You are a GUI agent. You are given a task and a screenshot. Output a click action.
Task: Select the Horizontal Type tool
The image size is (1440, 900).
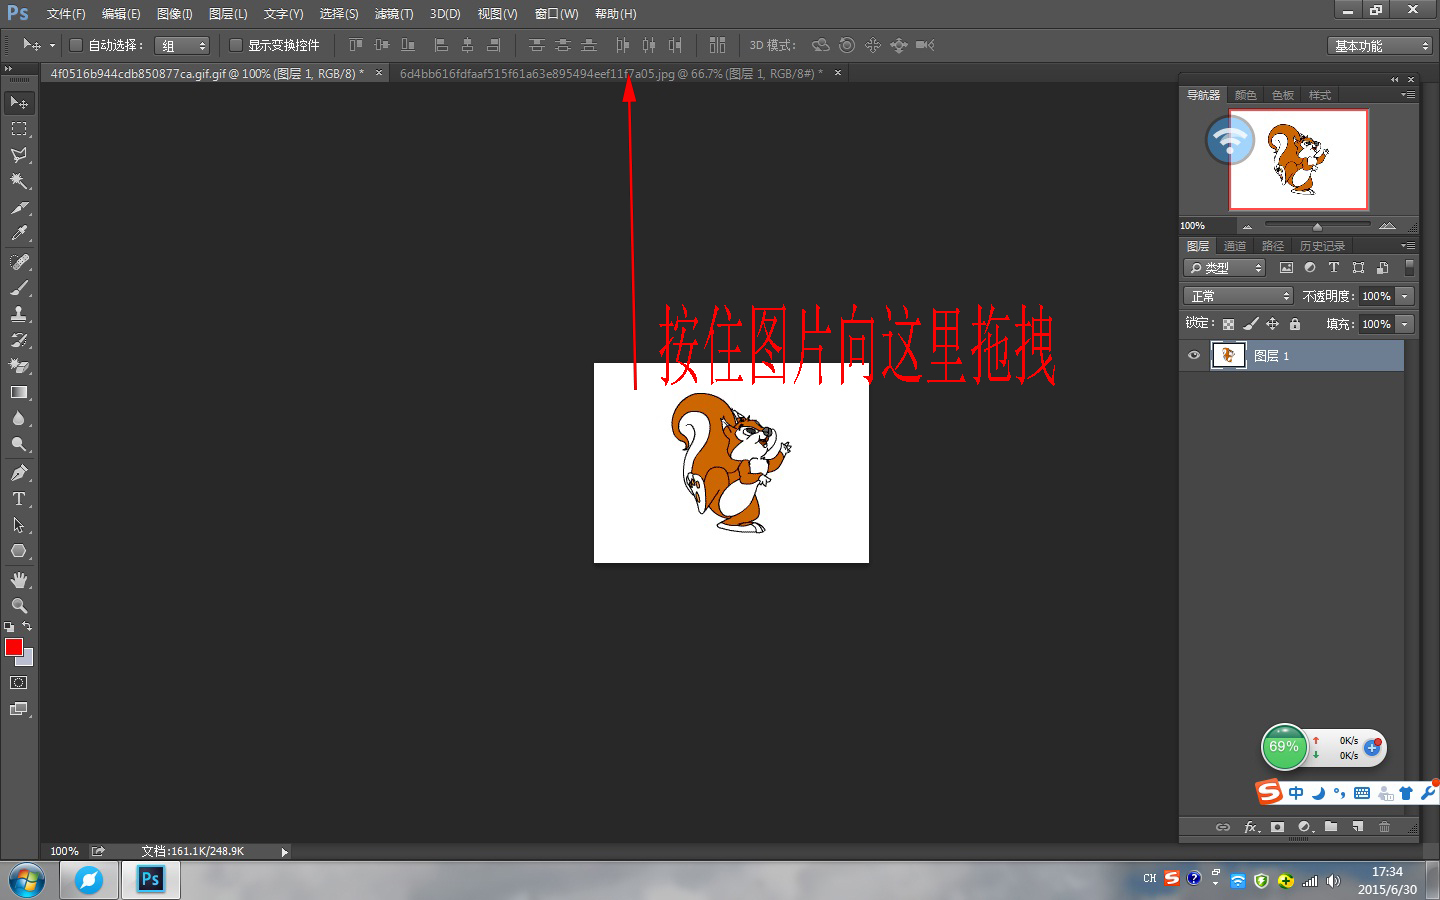tap(19, 499)
